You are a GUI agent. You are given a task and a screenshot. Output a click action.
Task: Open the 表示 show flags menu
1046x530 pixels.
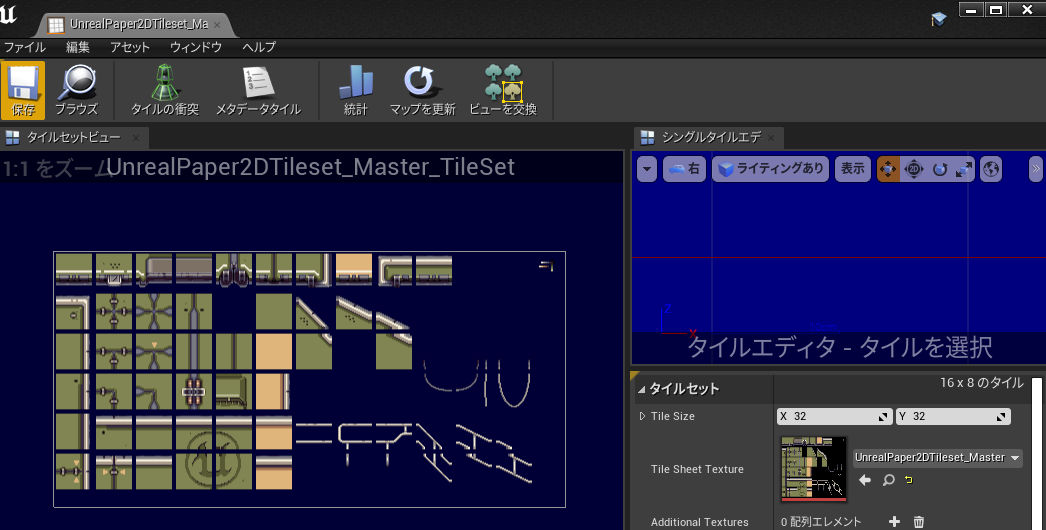click(853, 169)
